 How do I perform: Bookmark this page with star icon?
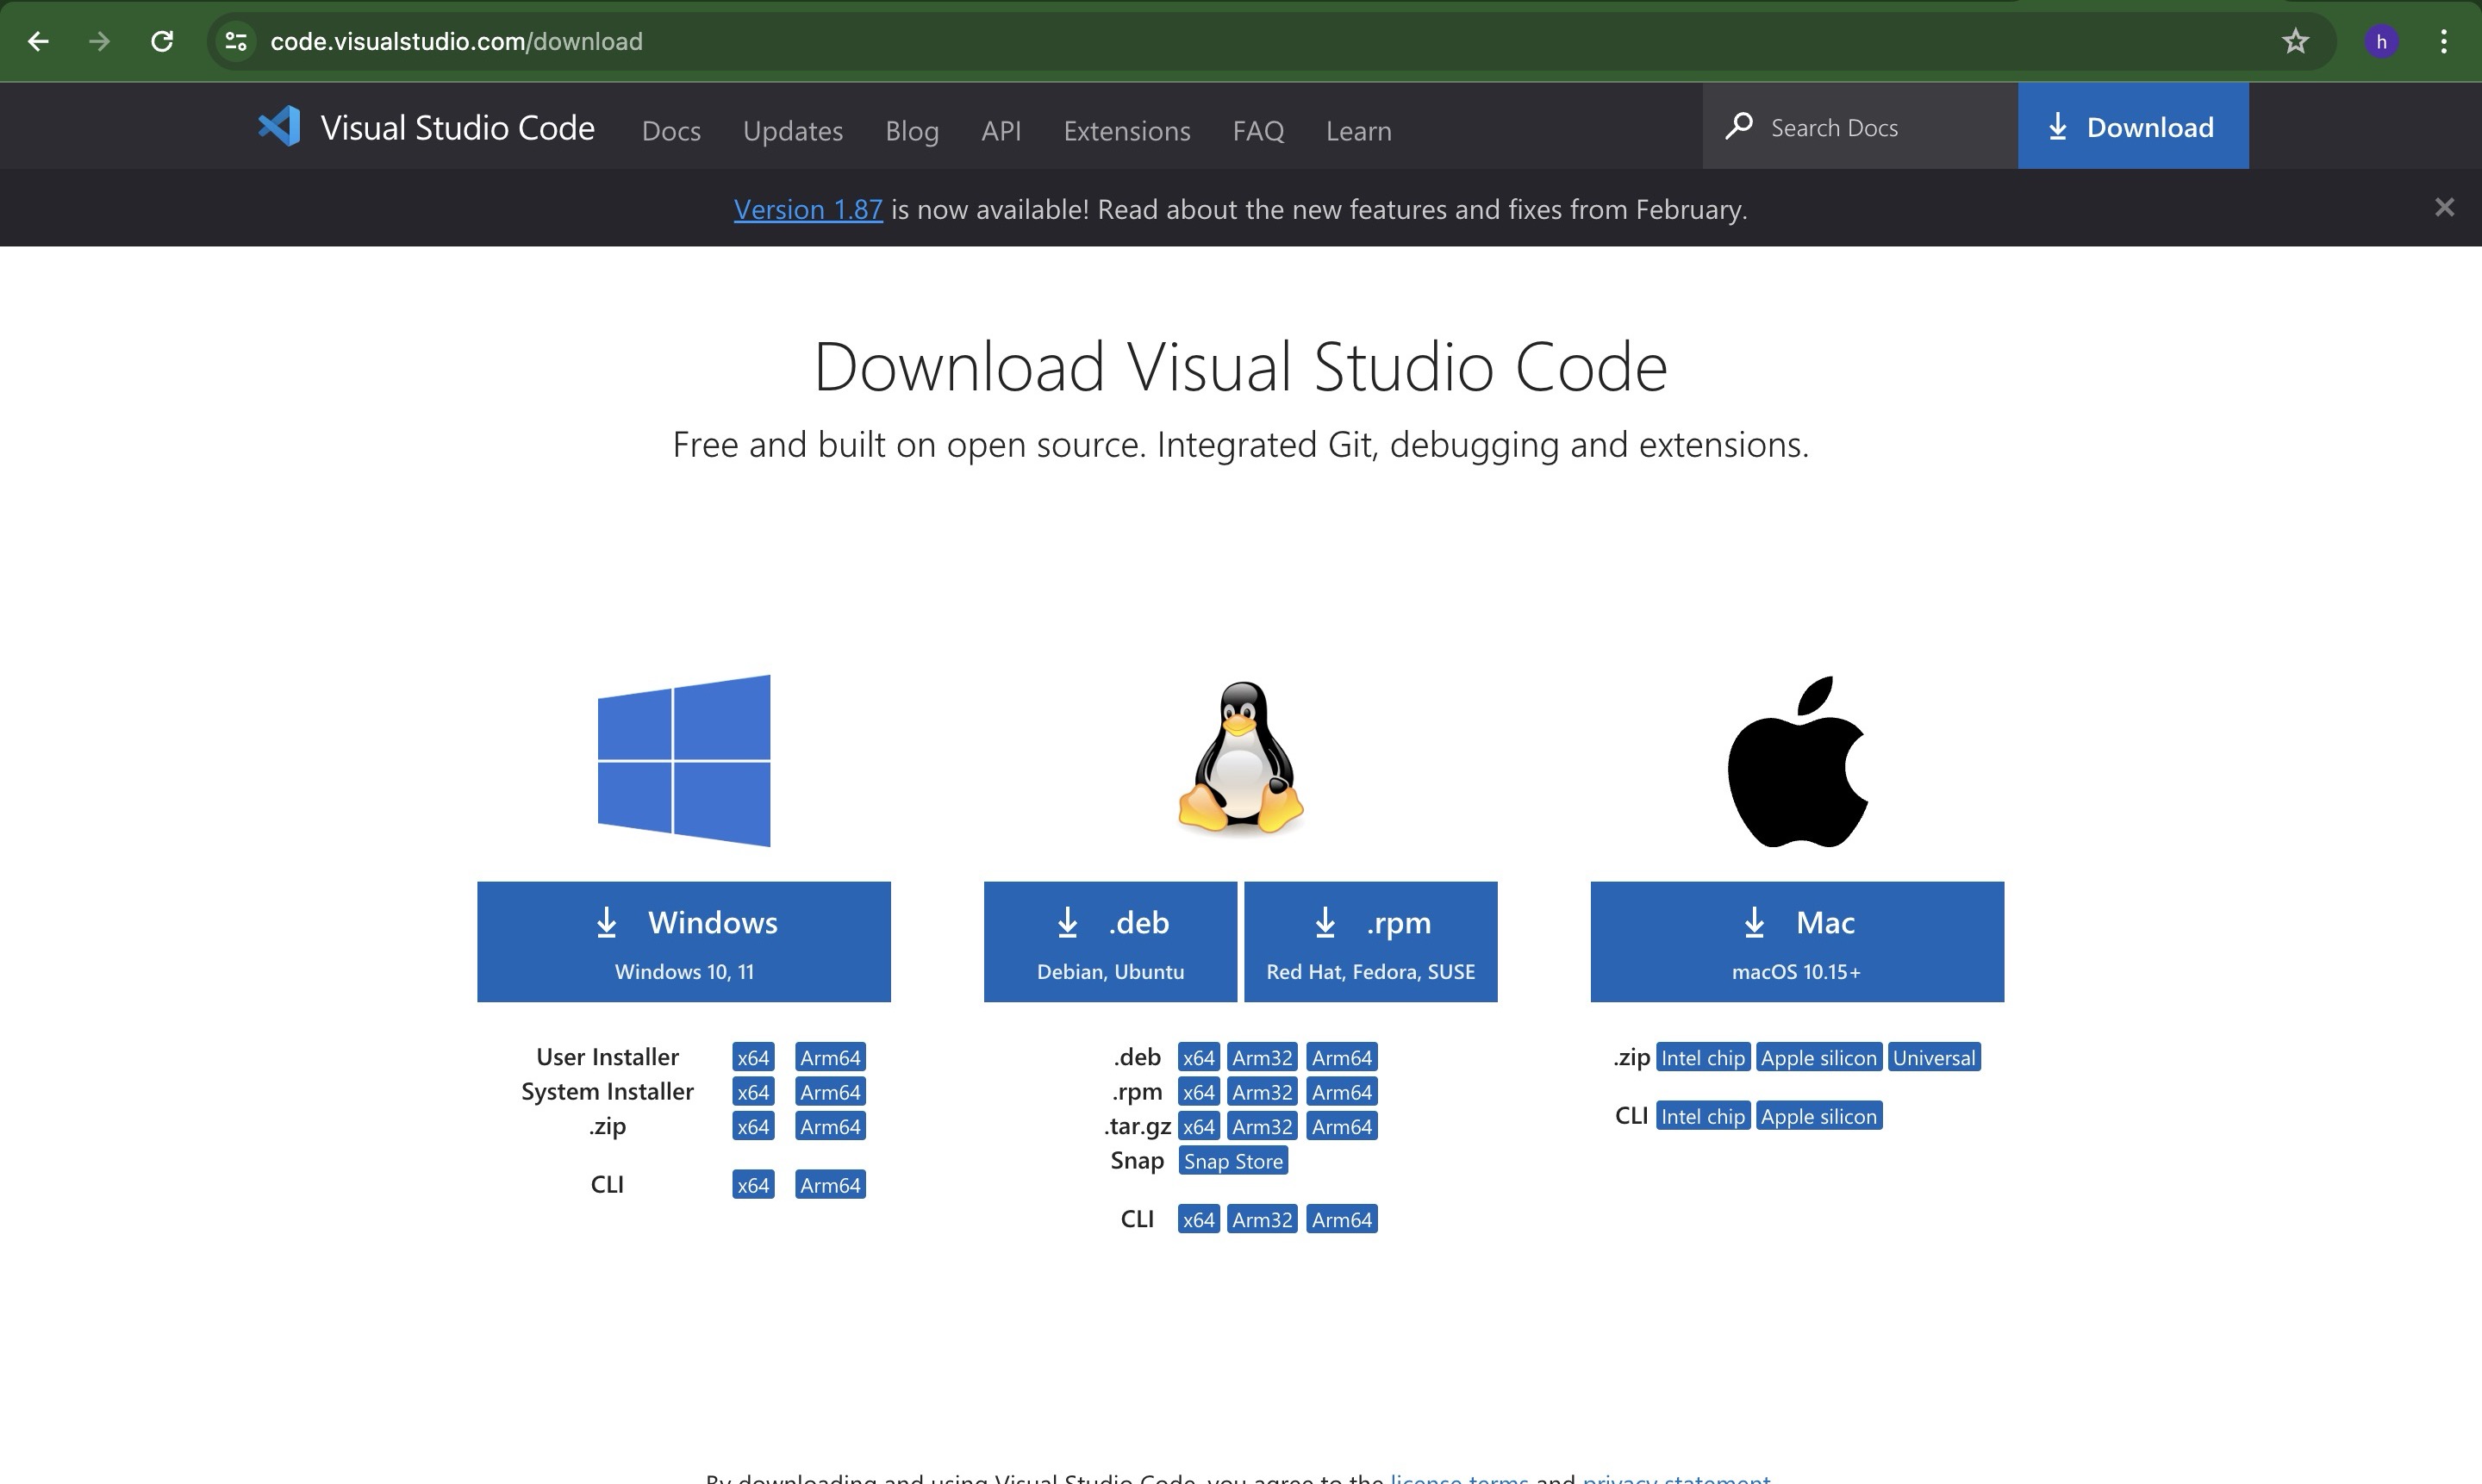pyautogui.click(x=2296, y=41)
